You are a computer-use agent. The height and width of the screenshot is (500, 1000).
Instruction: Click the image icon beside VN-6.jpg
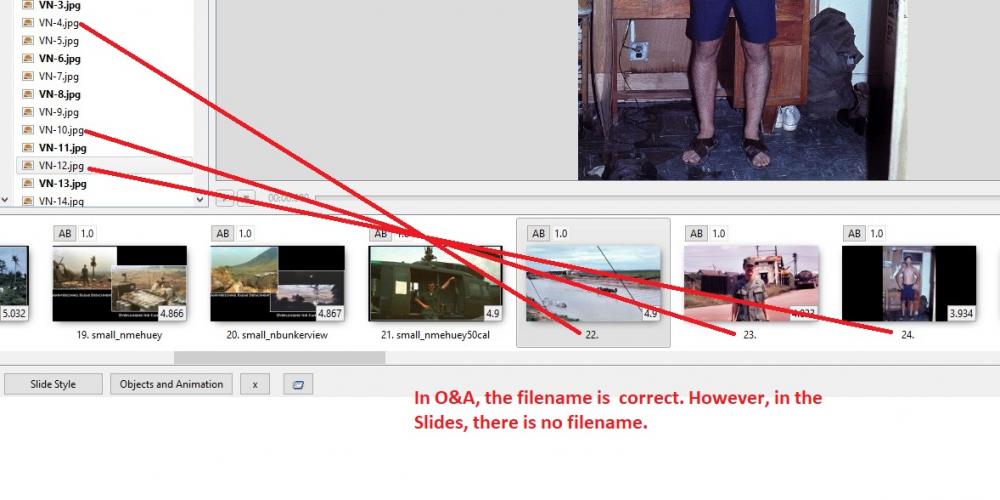[x=27, y=58]
